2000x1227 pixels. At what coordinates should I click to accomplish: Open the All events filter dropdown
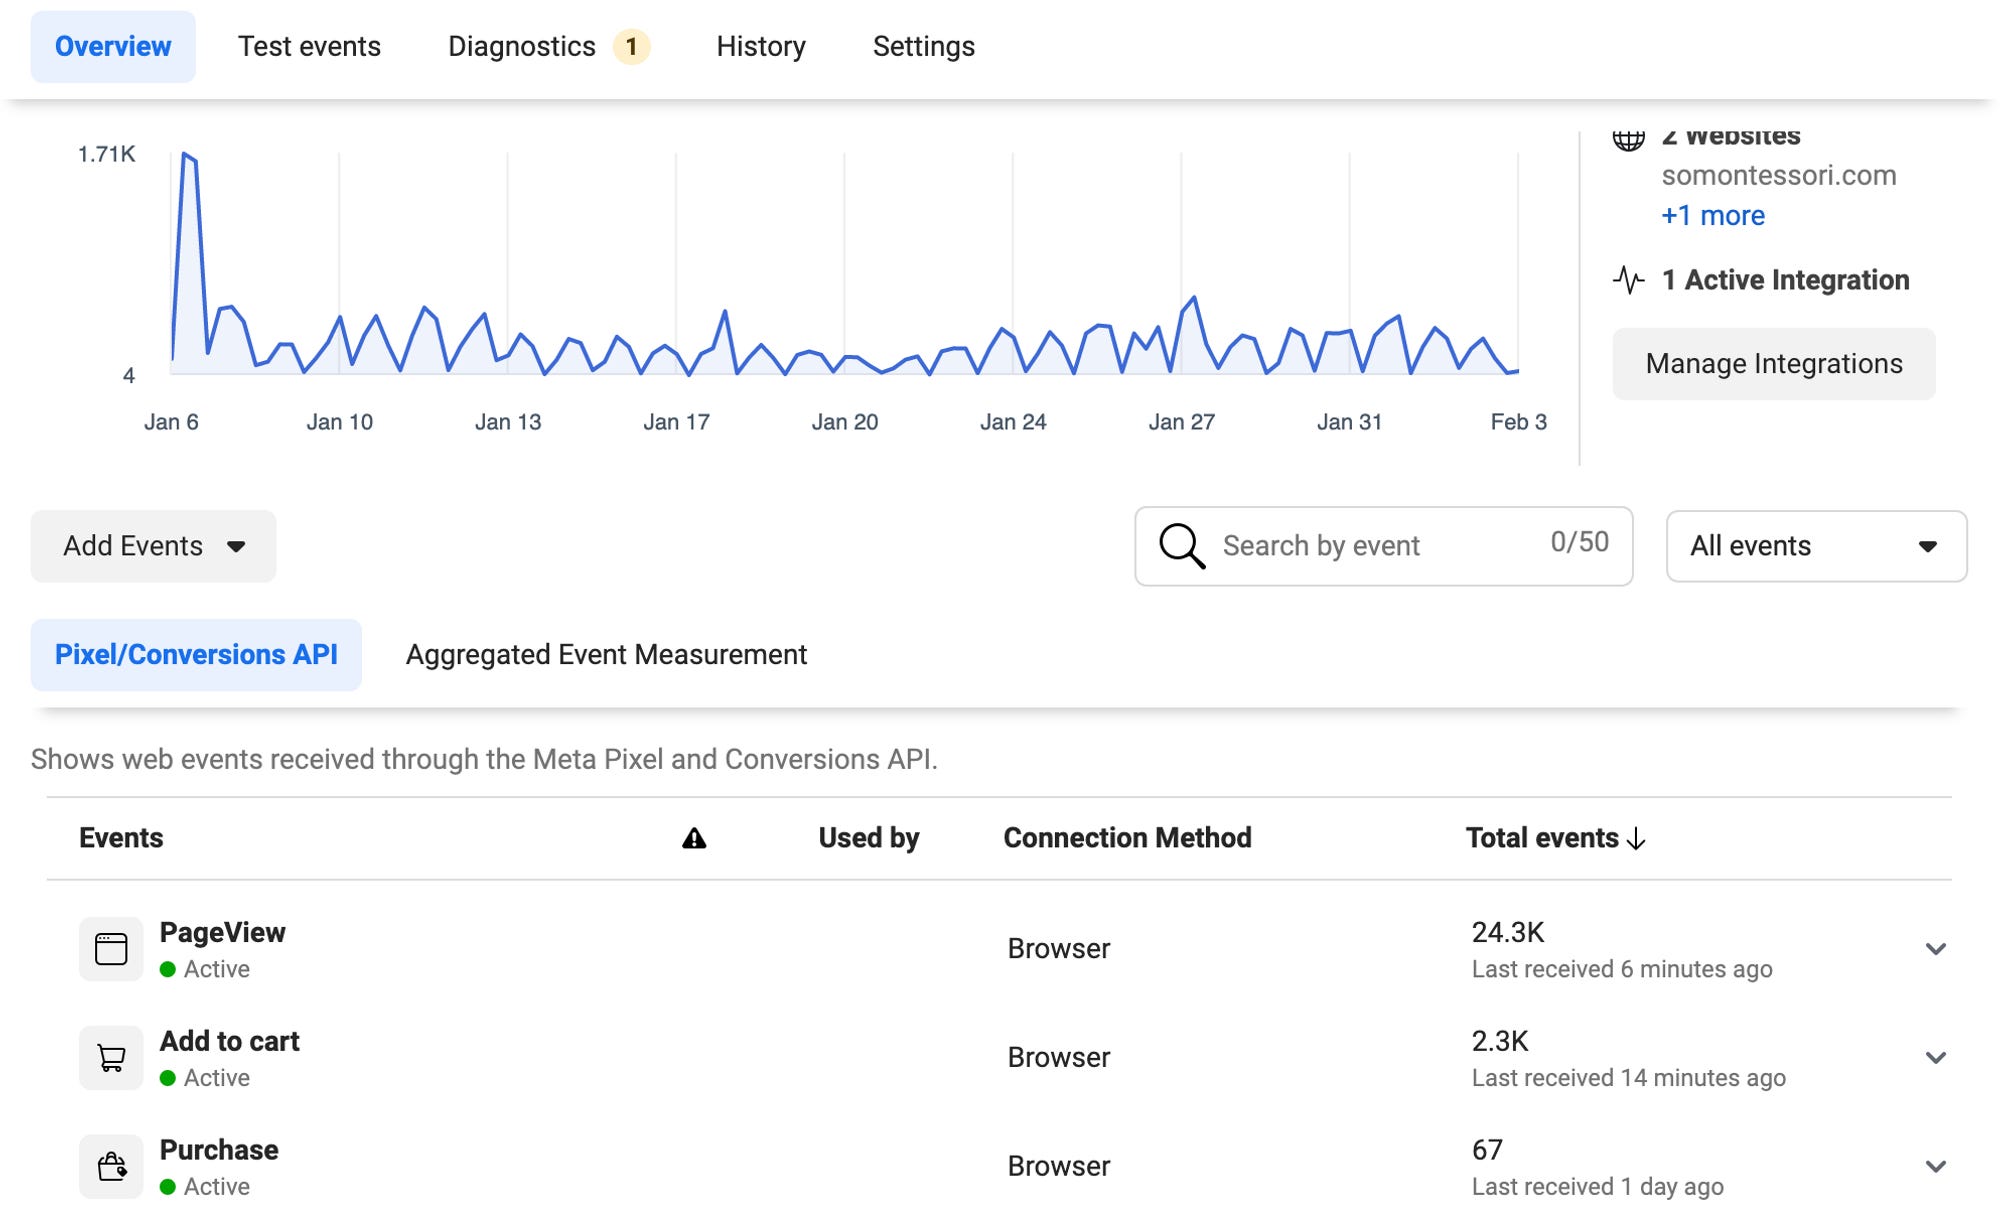coord(1815,546)
